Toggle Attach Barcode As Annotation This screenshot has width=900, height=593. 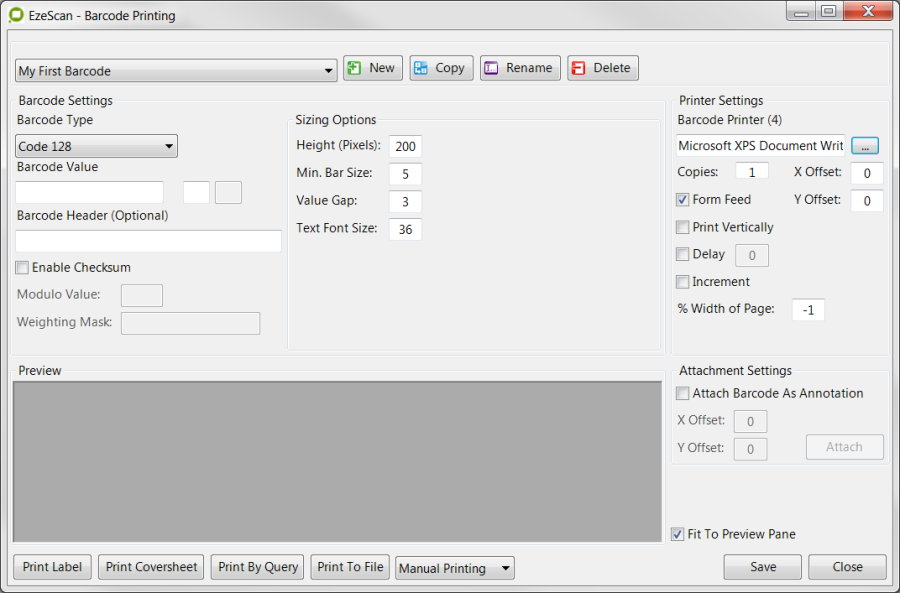[x=683, y=394]
